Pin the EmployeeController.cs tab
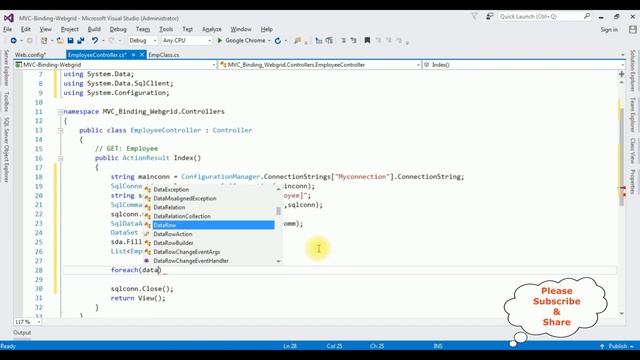This screenshot has height=360, width=640. 133,55
